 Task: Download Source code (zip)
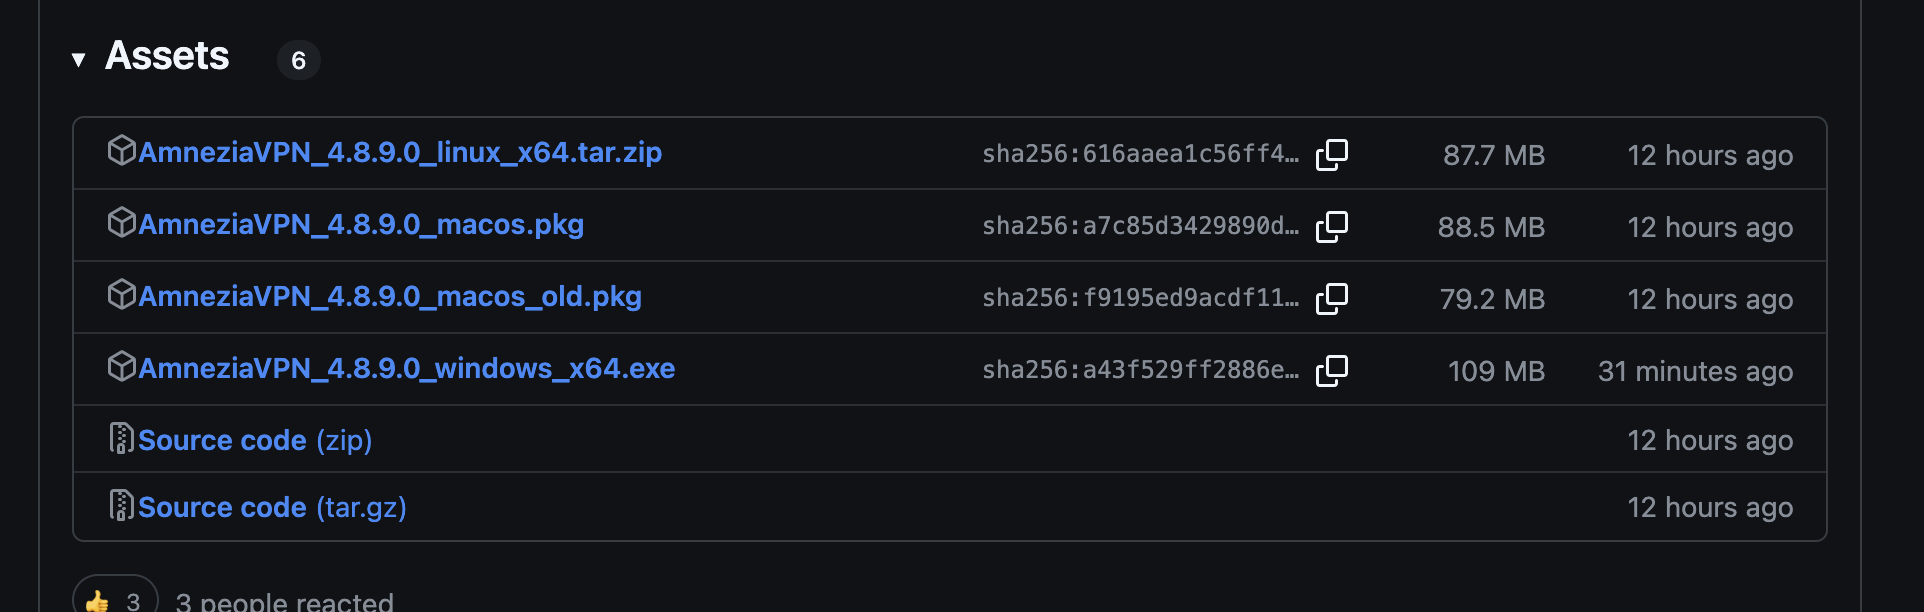(255, 441)
